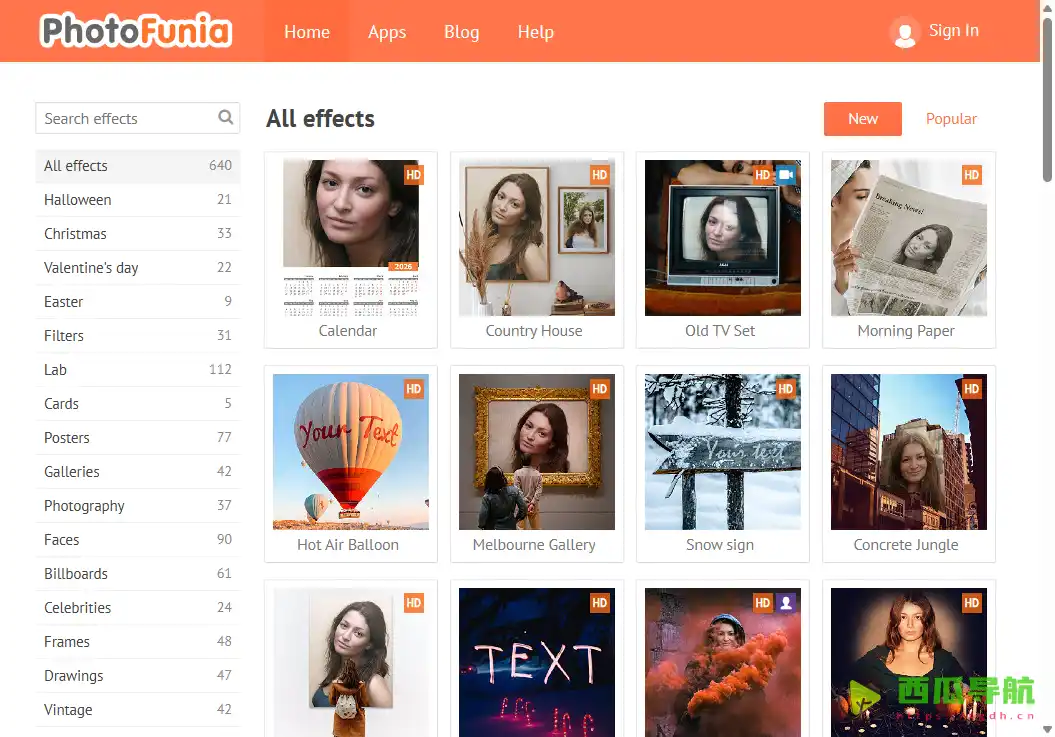Click the video camera badge on Old TV Set
The width and height of the screenshot is (1055, 737).
[786, 175]
